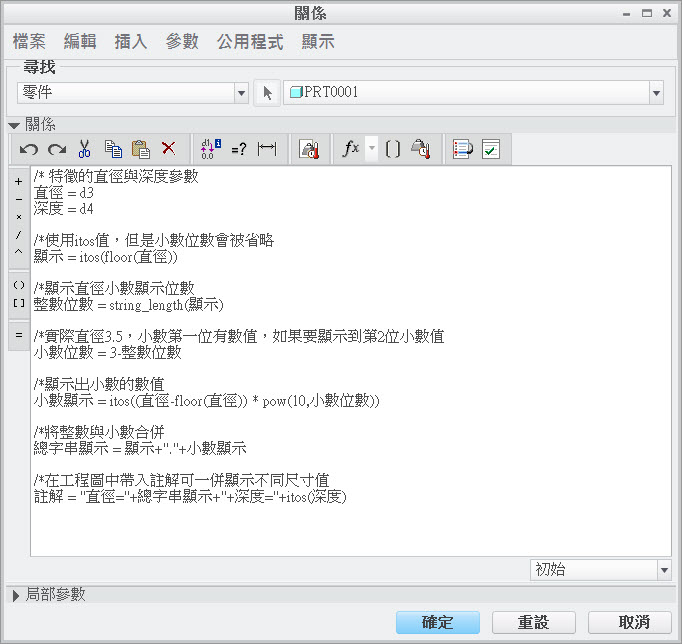The height and width of the screenshot is (644, 682).
Task: Insert caret power operator
Action: point(19,251)
